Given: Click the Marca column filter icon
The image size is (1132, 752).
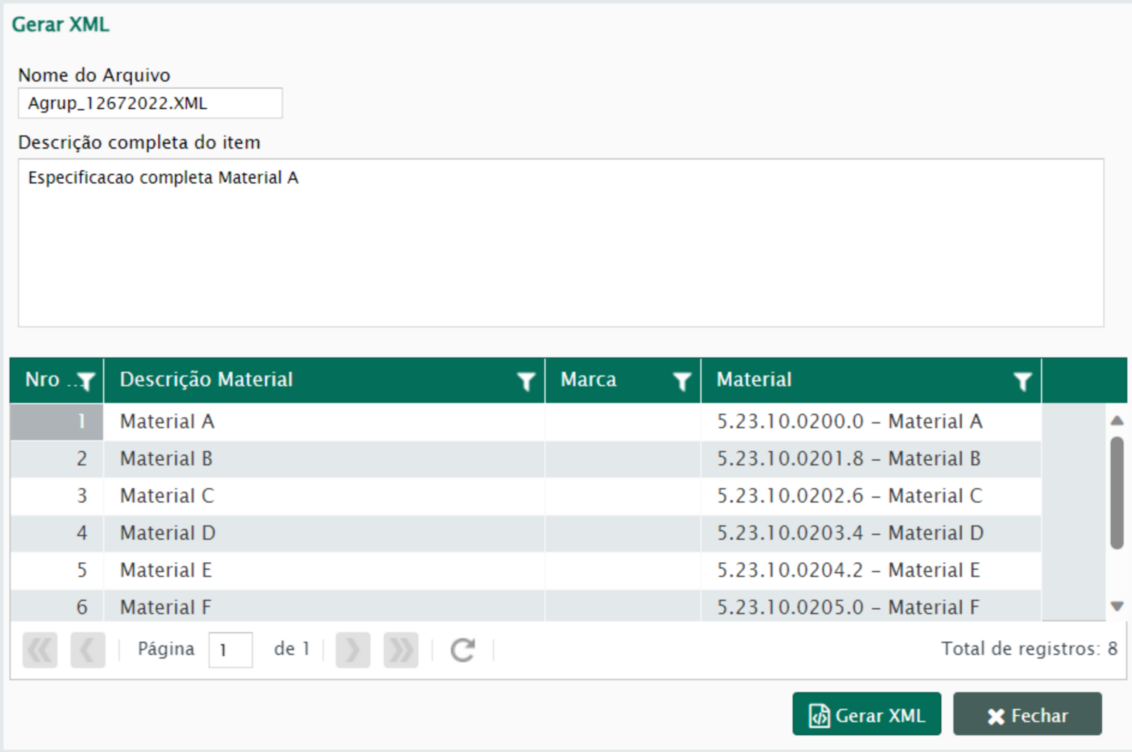Looking at the screenshot, I should [x=682, y=381].
